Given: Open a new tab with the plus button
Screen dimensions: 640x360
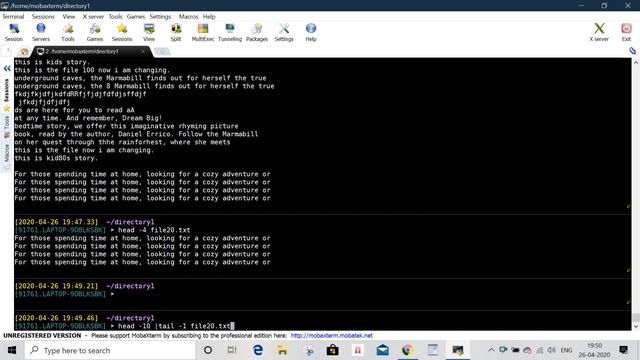Looking at the screenshot, I should 162,51.
